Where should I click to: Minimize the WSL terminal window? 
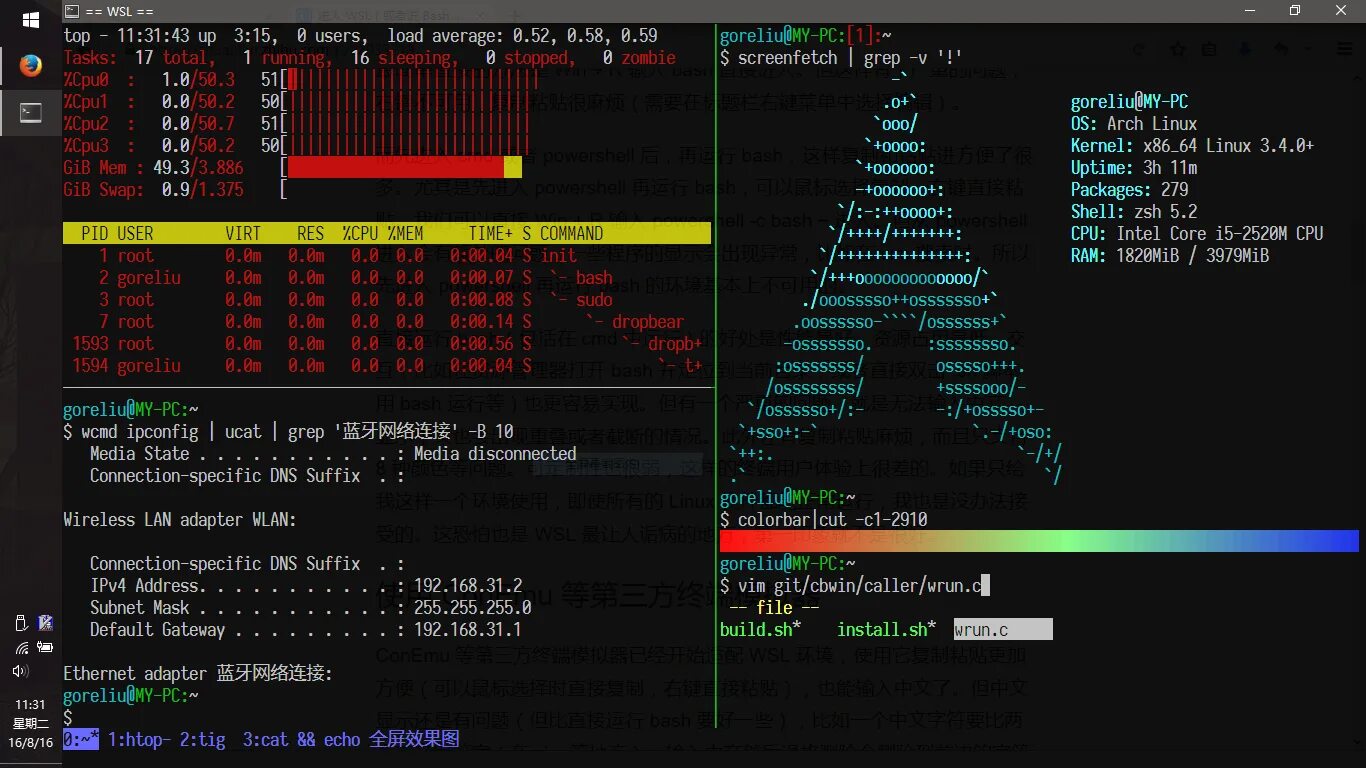(1248, 11)
